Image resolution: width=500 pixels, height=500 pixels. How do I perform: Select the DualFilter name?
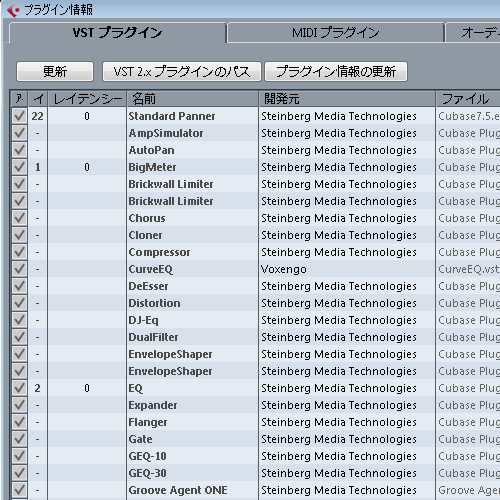point(153,337)
